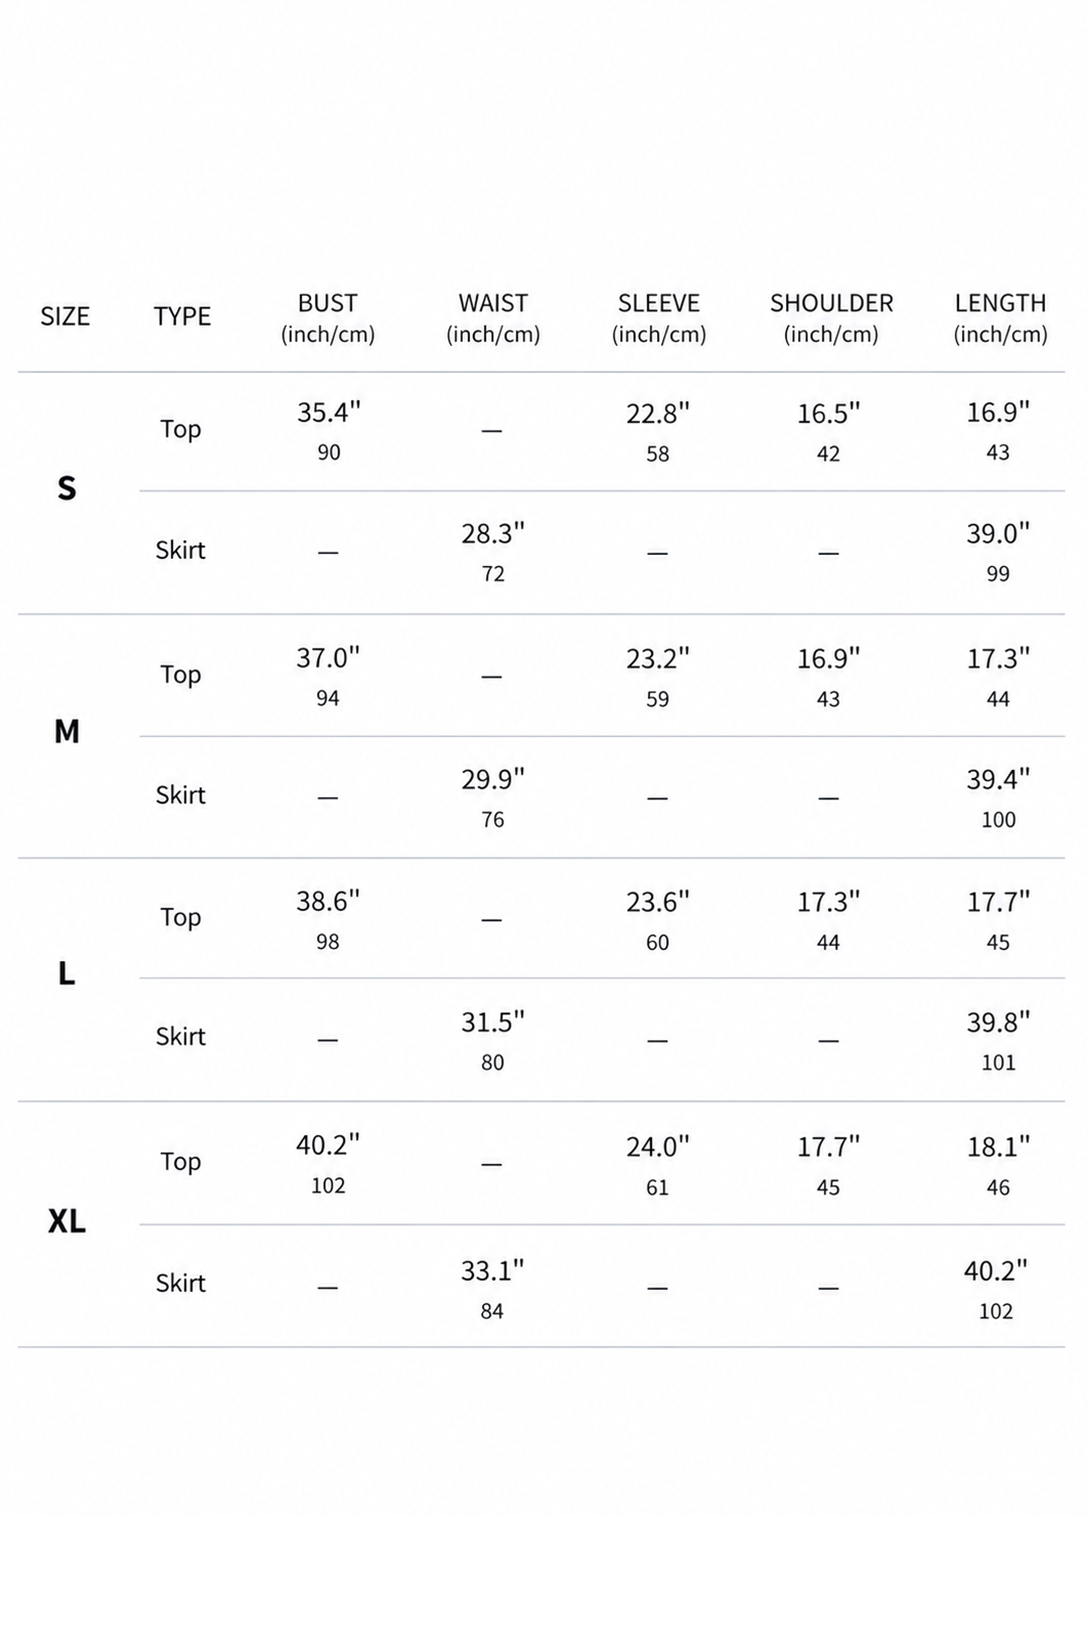The height and width of the screenshot is (1632, 1088).
Task: Select the 23.2" sleeve value for M
Action: (658, 659)
